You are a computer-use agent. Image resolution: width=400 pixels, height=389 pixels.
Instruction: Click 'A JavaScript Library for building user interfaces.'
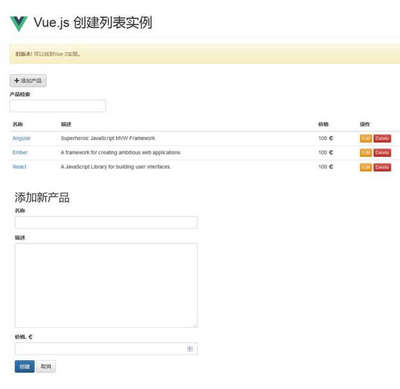point(116,167)
